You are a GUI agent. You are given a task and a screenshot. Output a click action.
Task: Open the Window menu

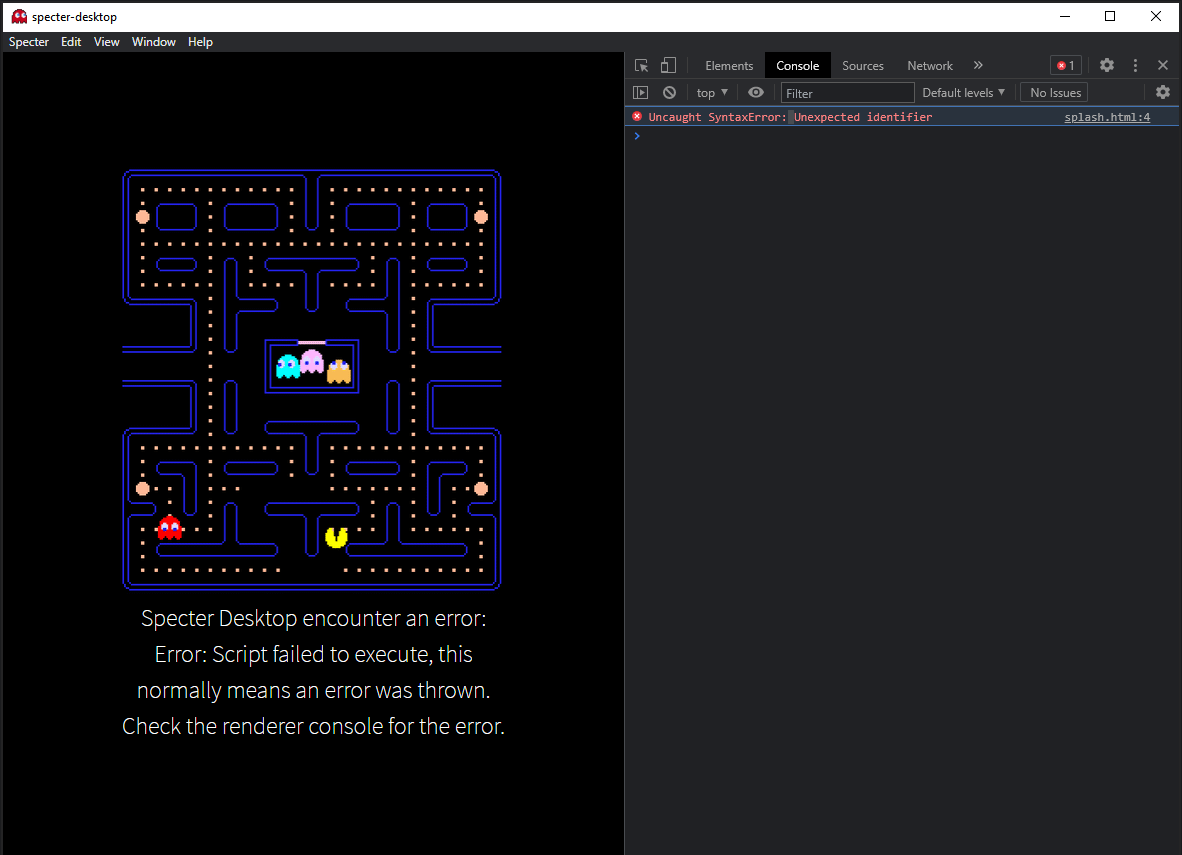[154, 42]
